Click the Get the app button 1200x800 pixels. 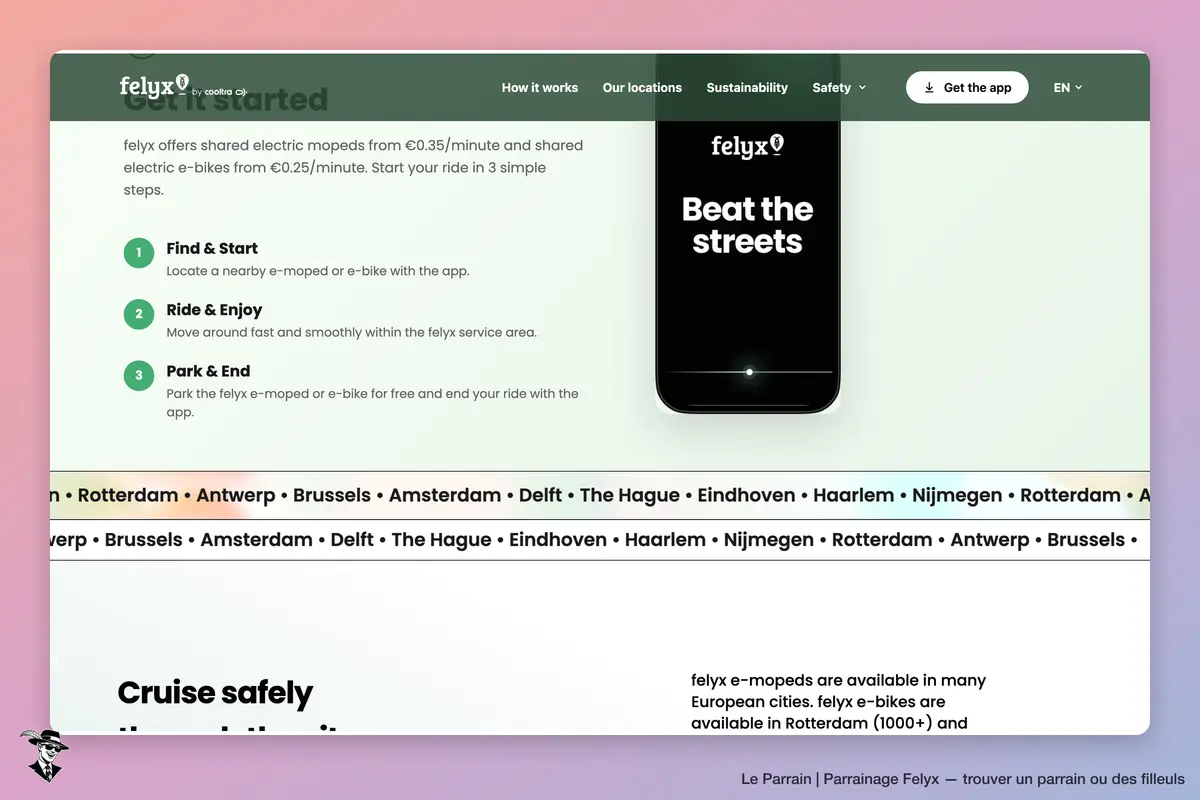coord(967,87)
